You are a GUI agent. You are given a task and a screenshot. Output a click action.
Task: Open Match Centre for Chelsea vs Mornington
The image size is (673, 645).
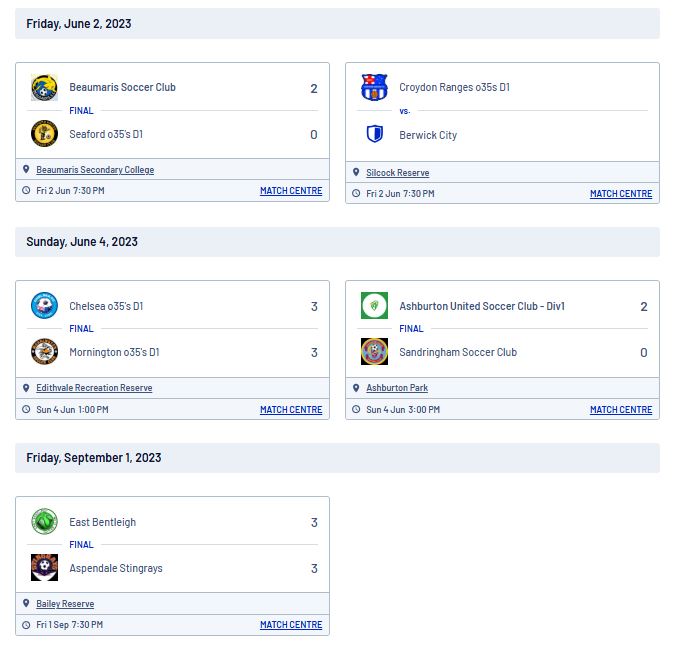(x=291, y=409)
